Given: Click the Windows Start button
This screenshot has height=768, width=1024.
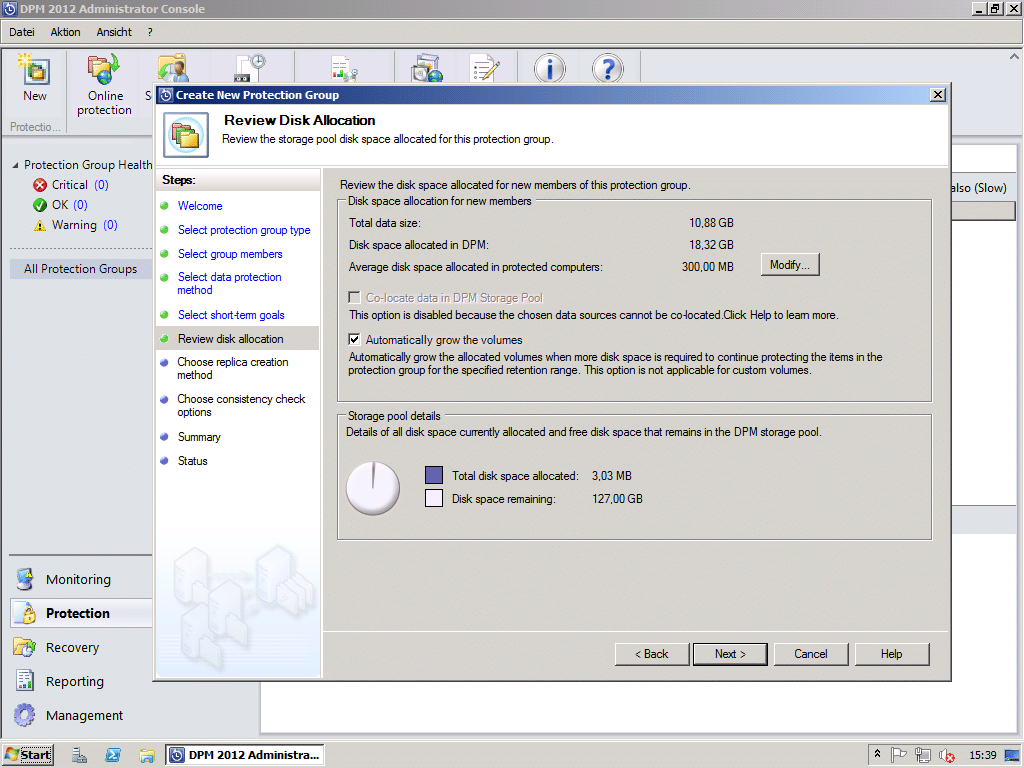Looking at the screenshot, I should click(x=28, y=755).
